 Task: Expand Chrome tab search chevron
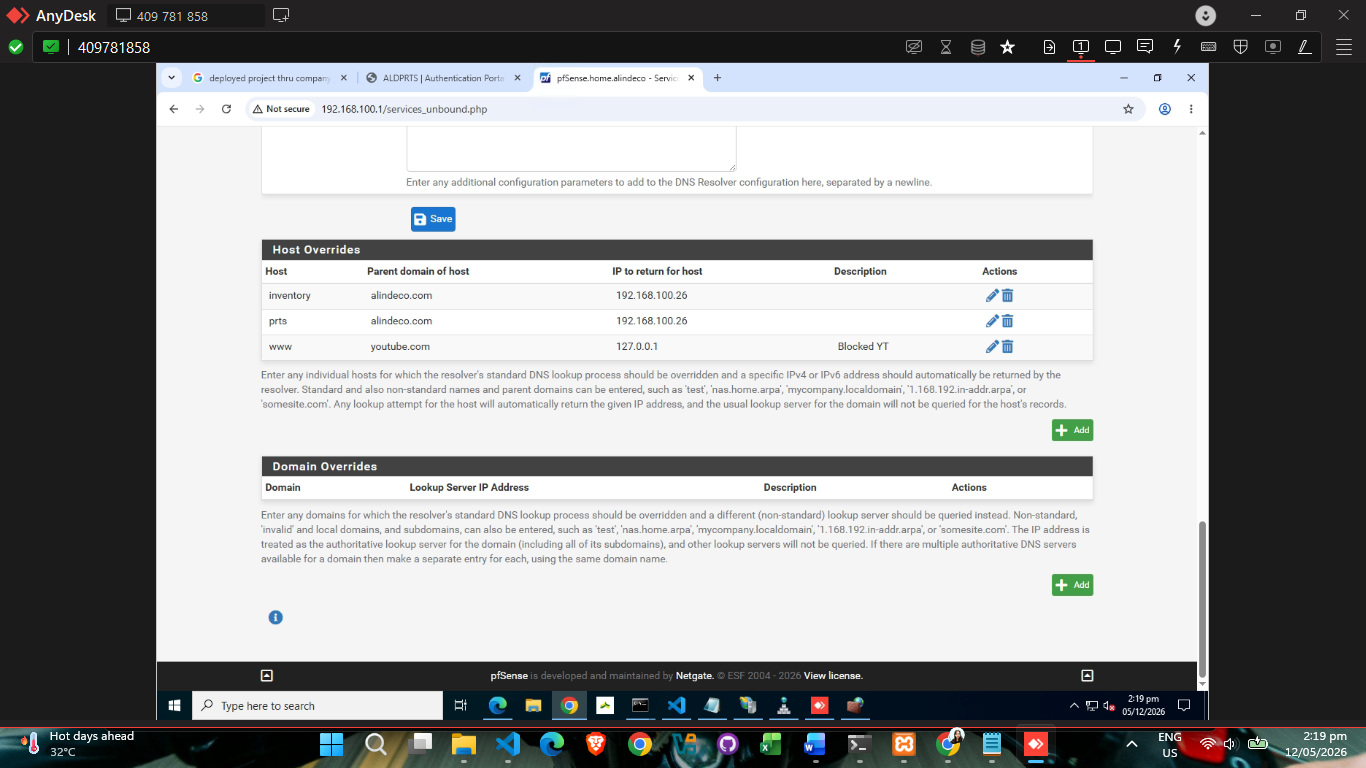click(172, 77)
